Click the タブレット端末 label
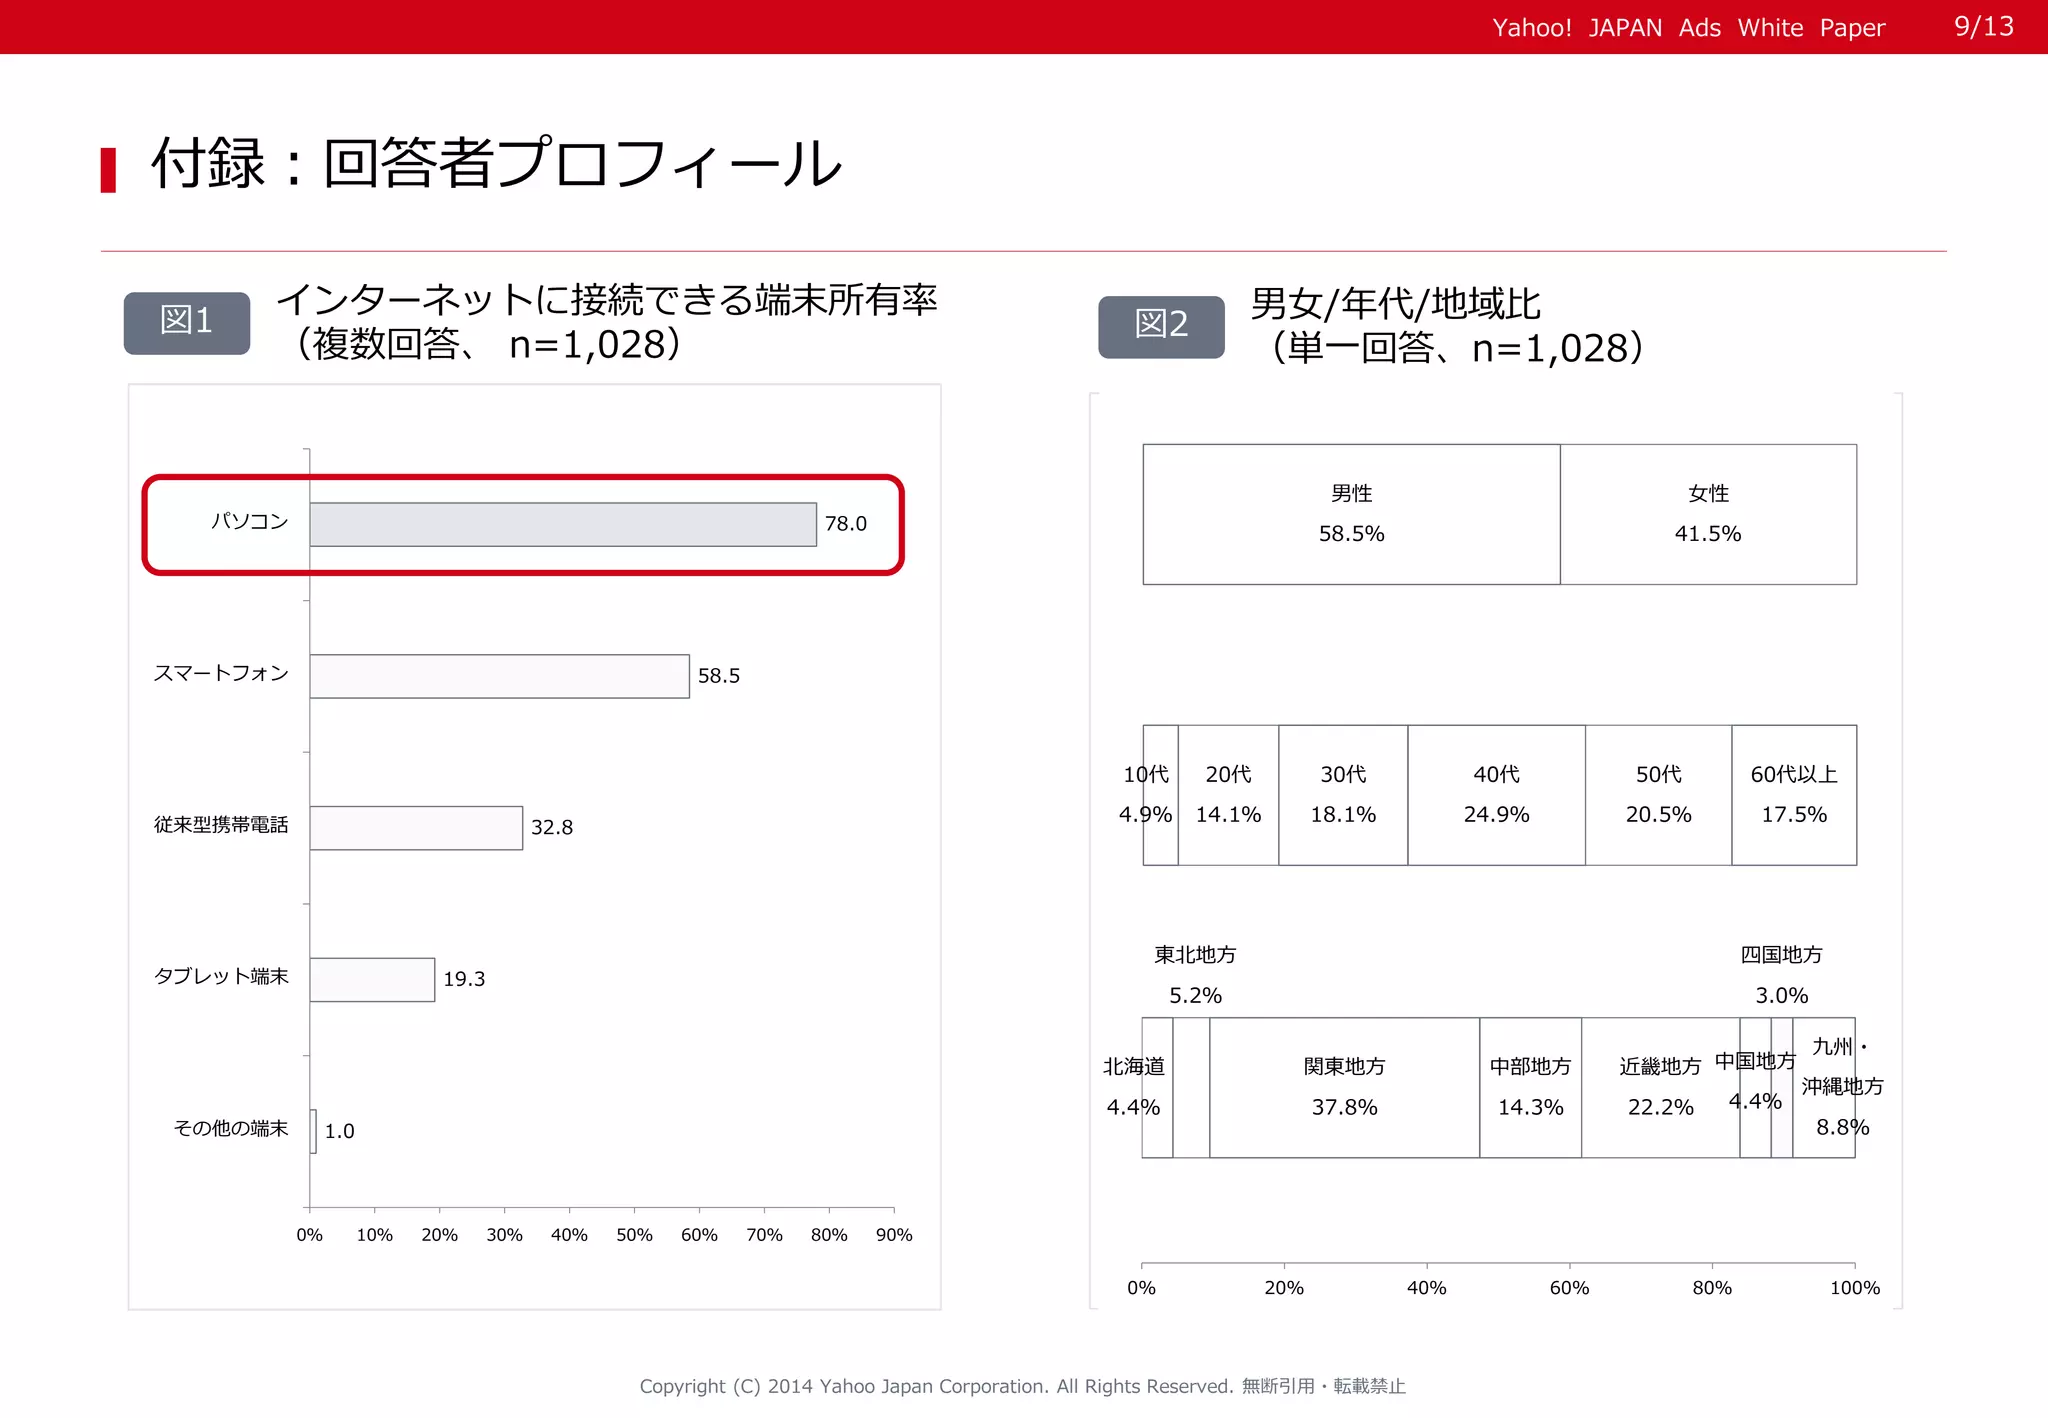 221,976
